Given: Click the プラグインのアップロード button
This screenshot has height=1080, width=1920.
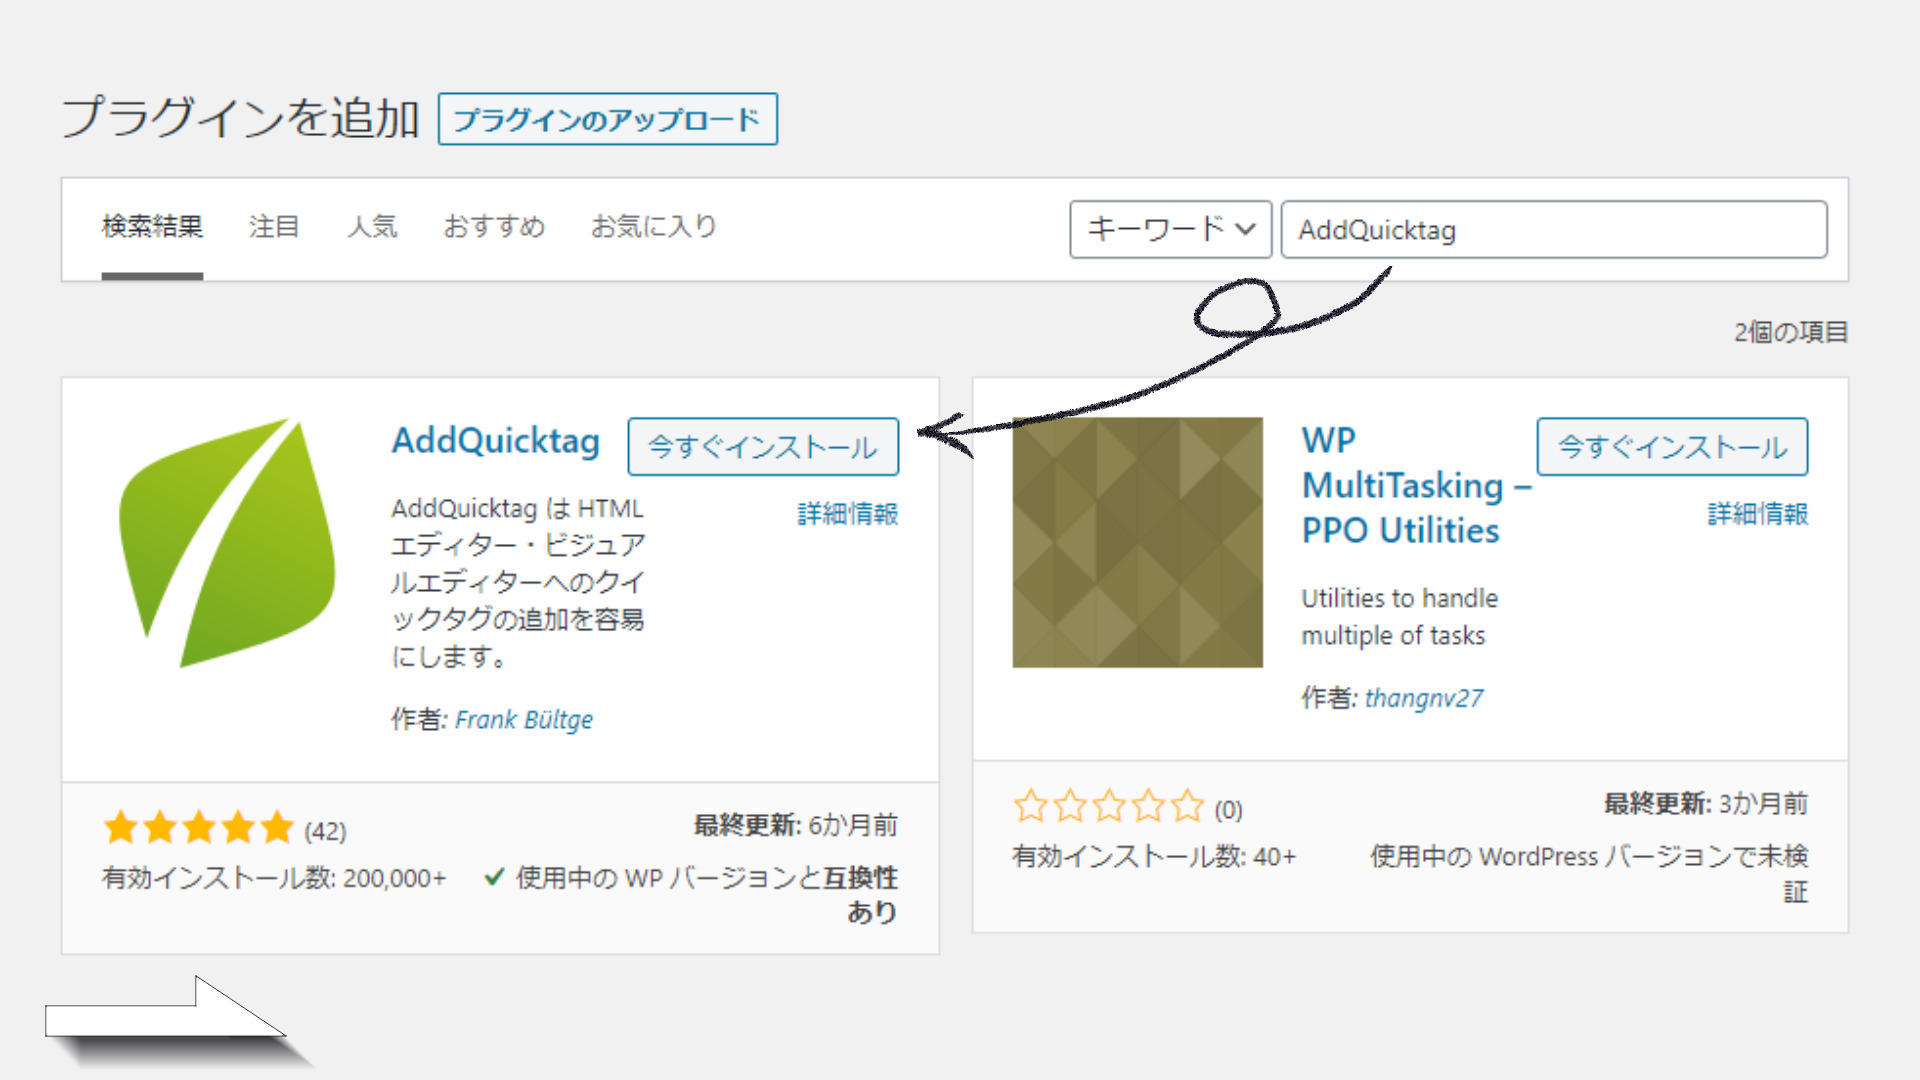Looking at the screenshot, I should [x=607, y=120].
